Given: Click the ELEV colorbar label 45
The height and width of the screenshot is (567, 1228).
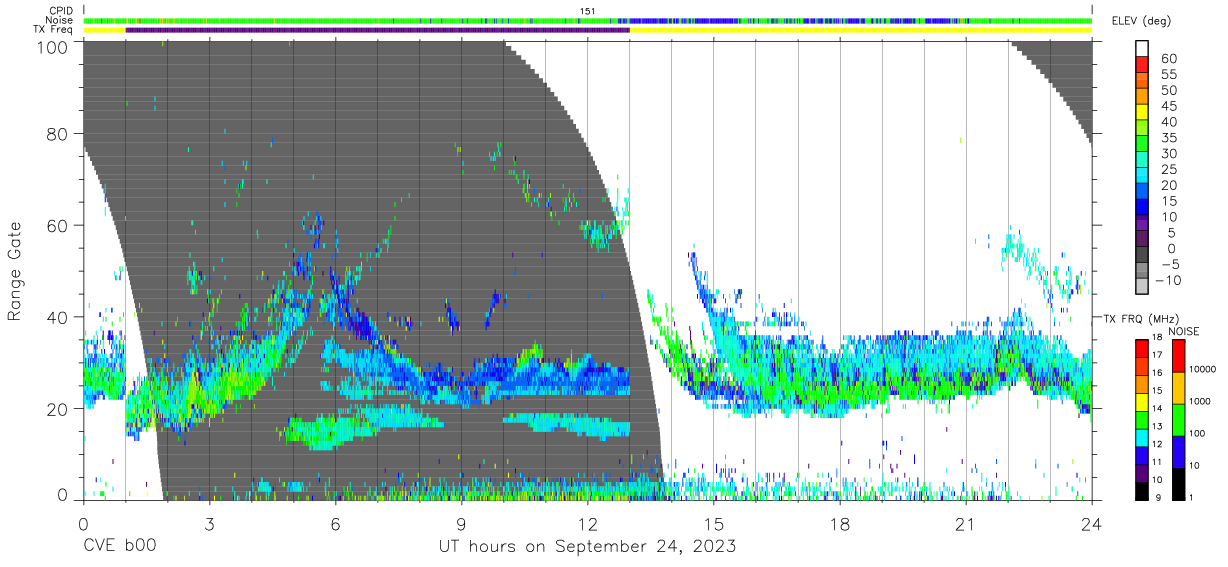Looking at the screenshot, I should point(1170,106).
